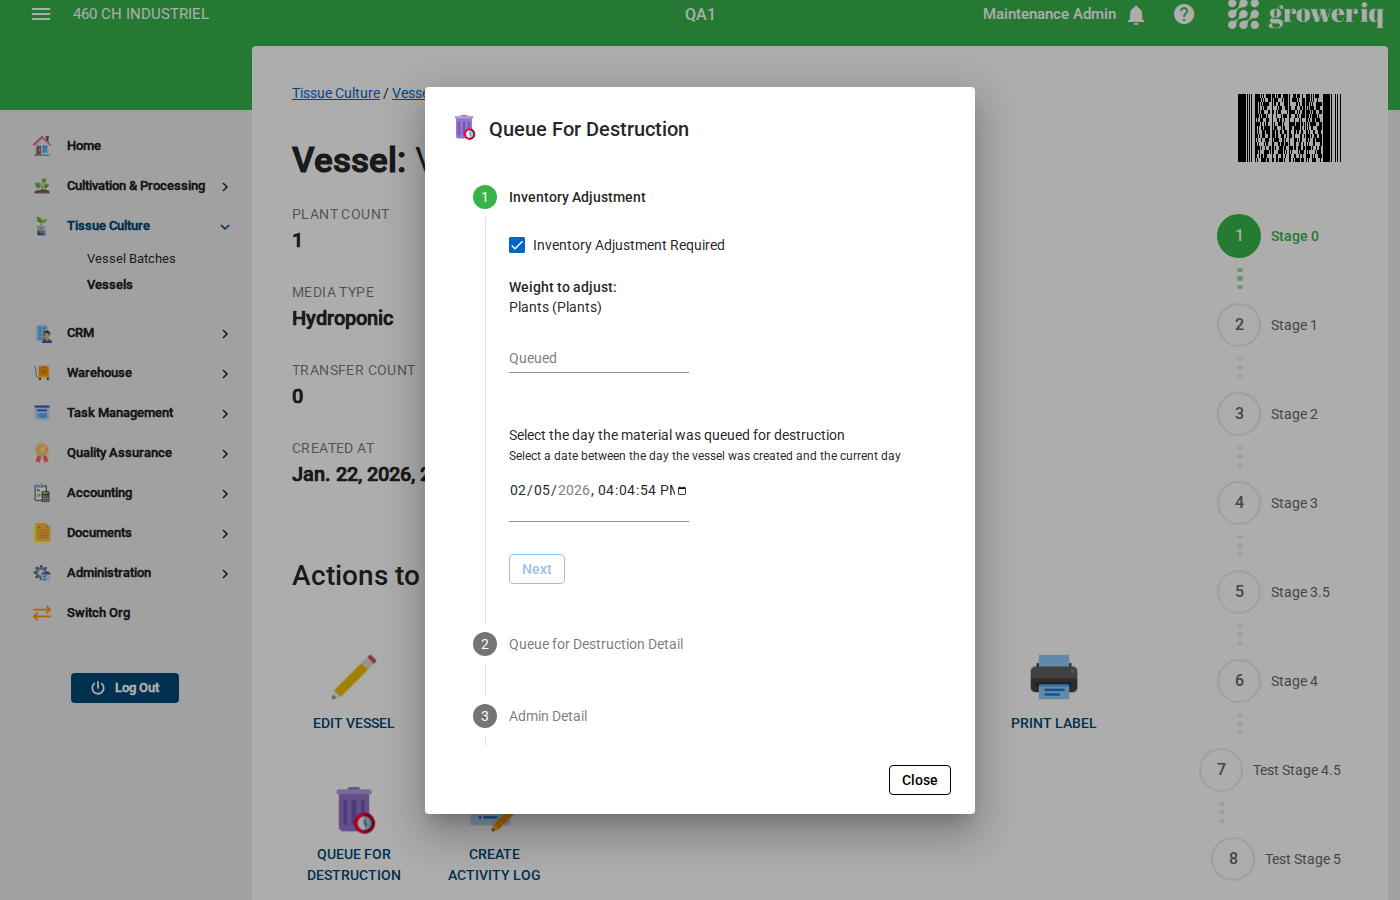Click the GrowerIQ logo
Image resolution: width=1400 pixels, height=900 pixels.
[x=1306, y=14]
